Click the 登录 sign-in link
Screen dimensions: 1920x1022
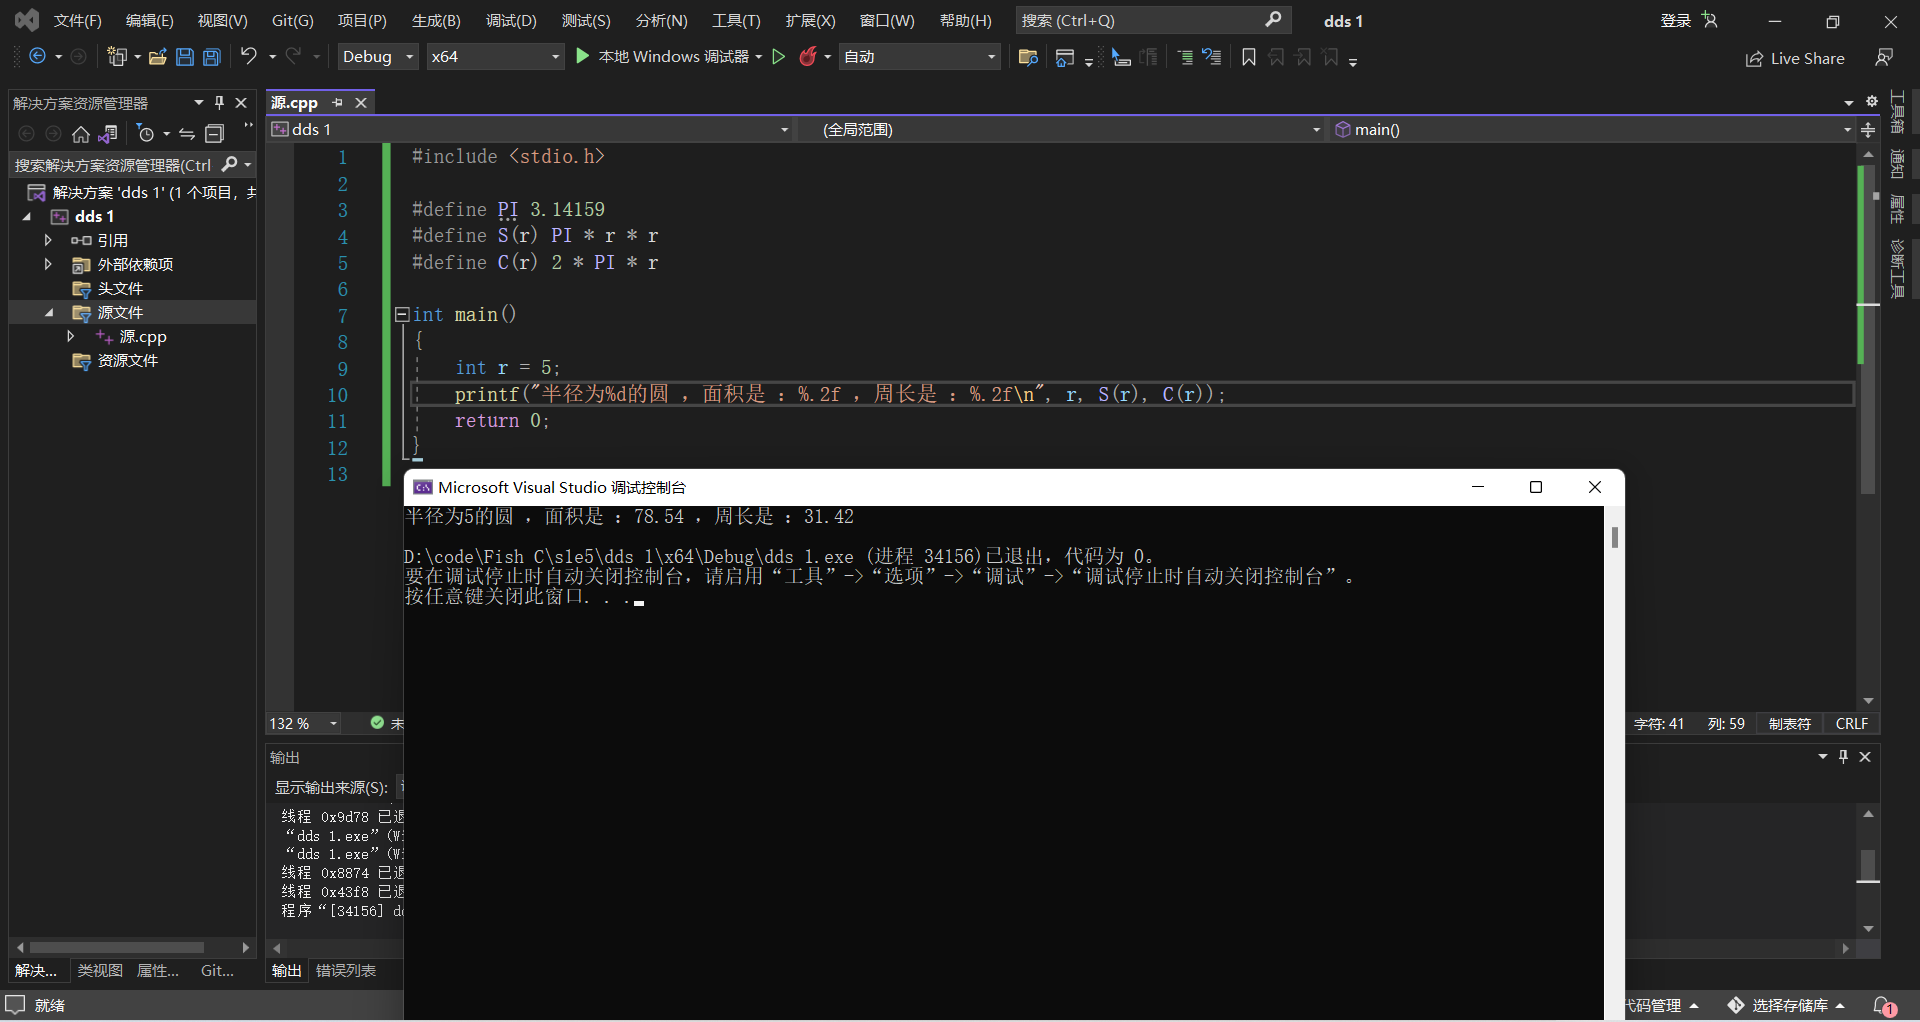1675,21
